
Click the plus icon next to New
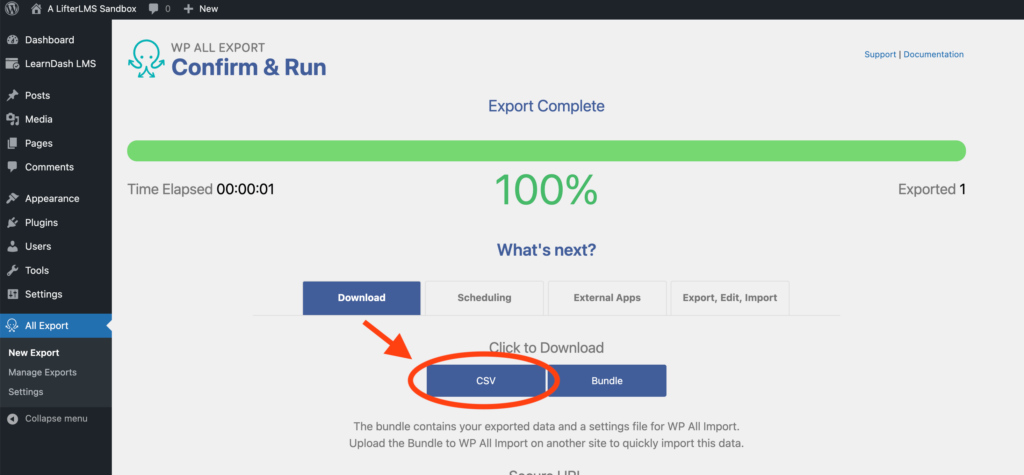pos(188,9)
